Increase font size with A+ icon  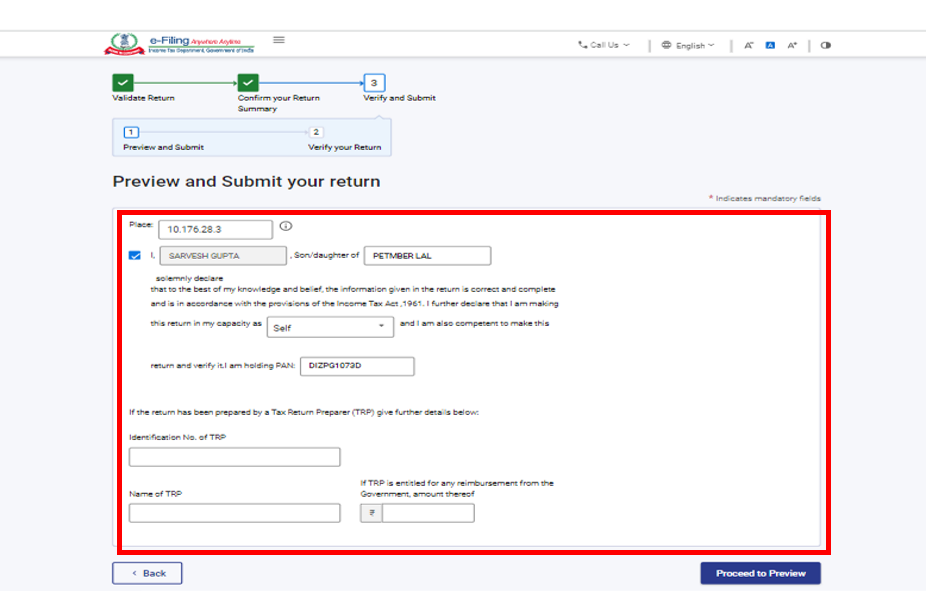[x=792, y=45]
